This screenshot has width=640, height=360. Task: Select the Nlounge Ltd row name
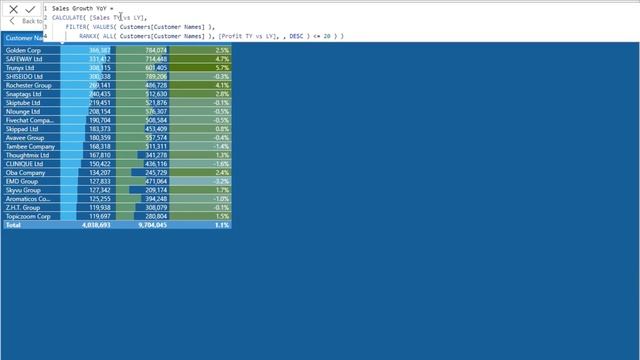pyautogui.click(x=23, y=111)
